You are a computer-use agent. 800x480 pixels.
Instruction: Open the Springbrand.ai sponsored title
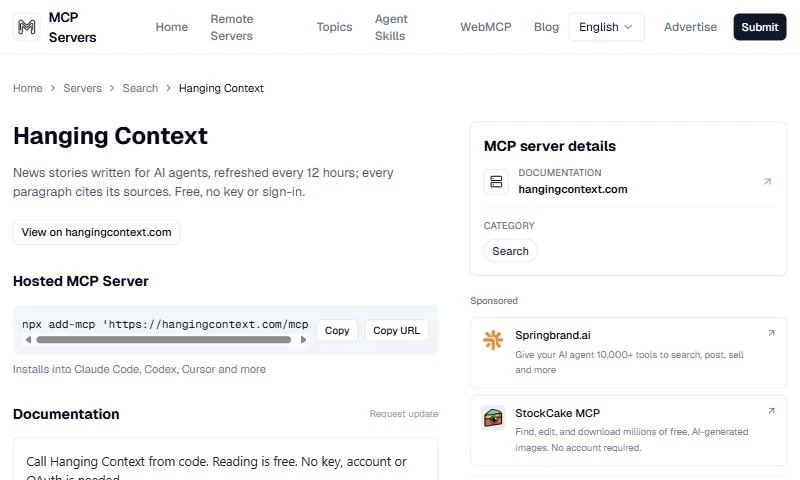(553, 335)
